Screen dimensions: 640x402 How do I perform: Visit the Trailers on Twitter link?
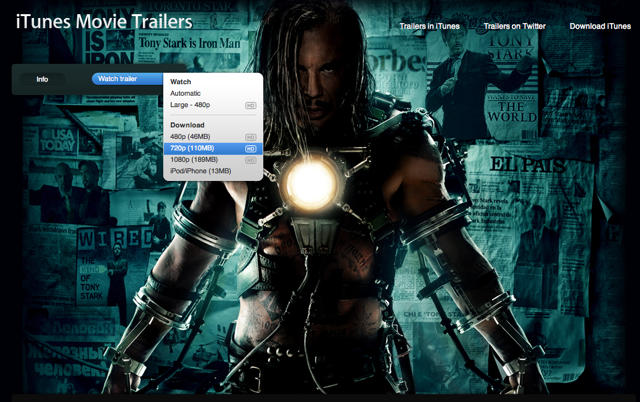[x=514, y=26]
